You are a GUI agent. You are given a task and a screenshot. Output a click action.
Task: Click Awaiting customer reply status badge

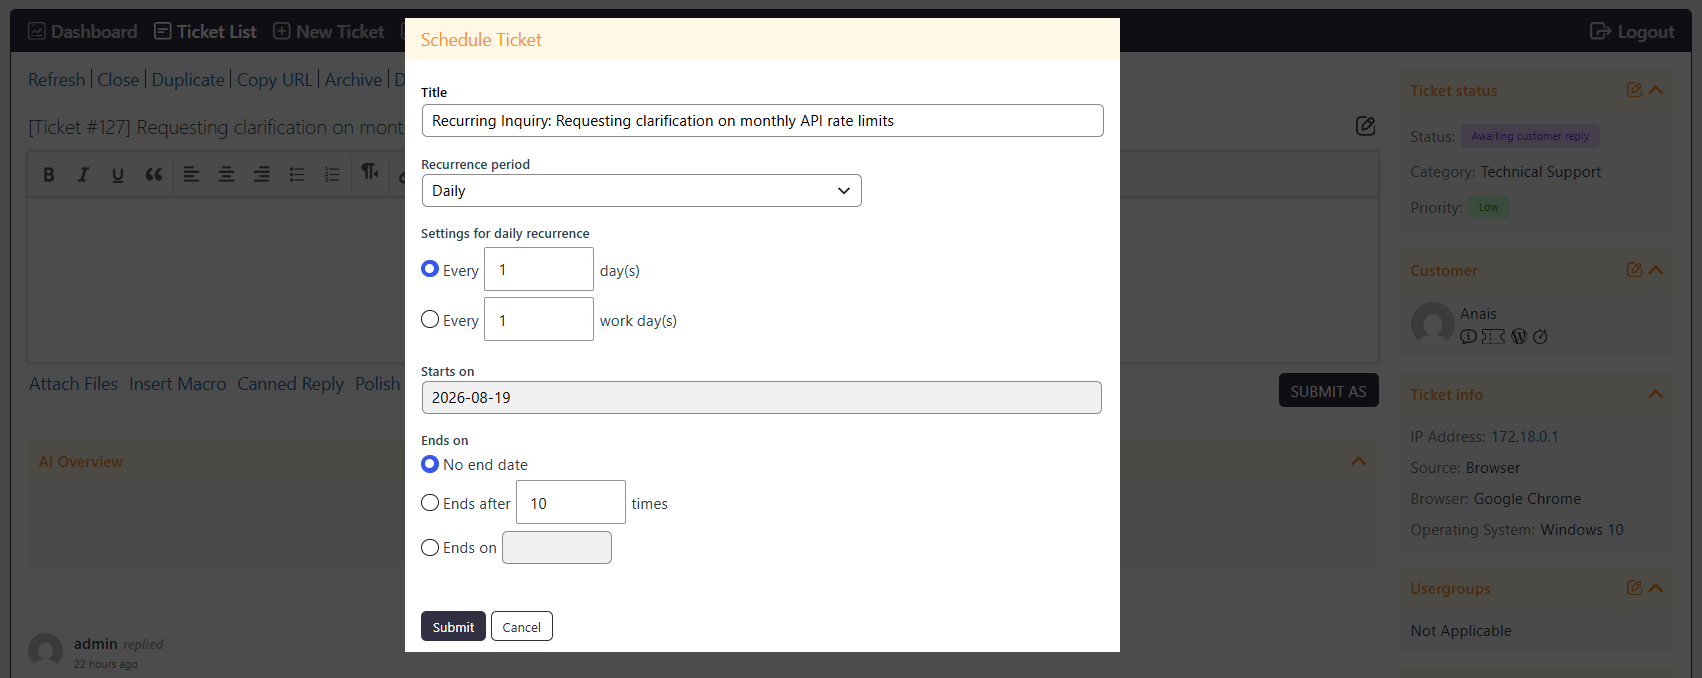[1530, 136]
